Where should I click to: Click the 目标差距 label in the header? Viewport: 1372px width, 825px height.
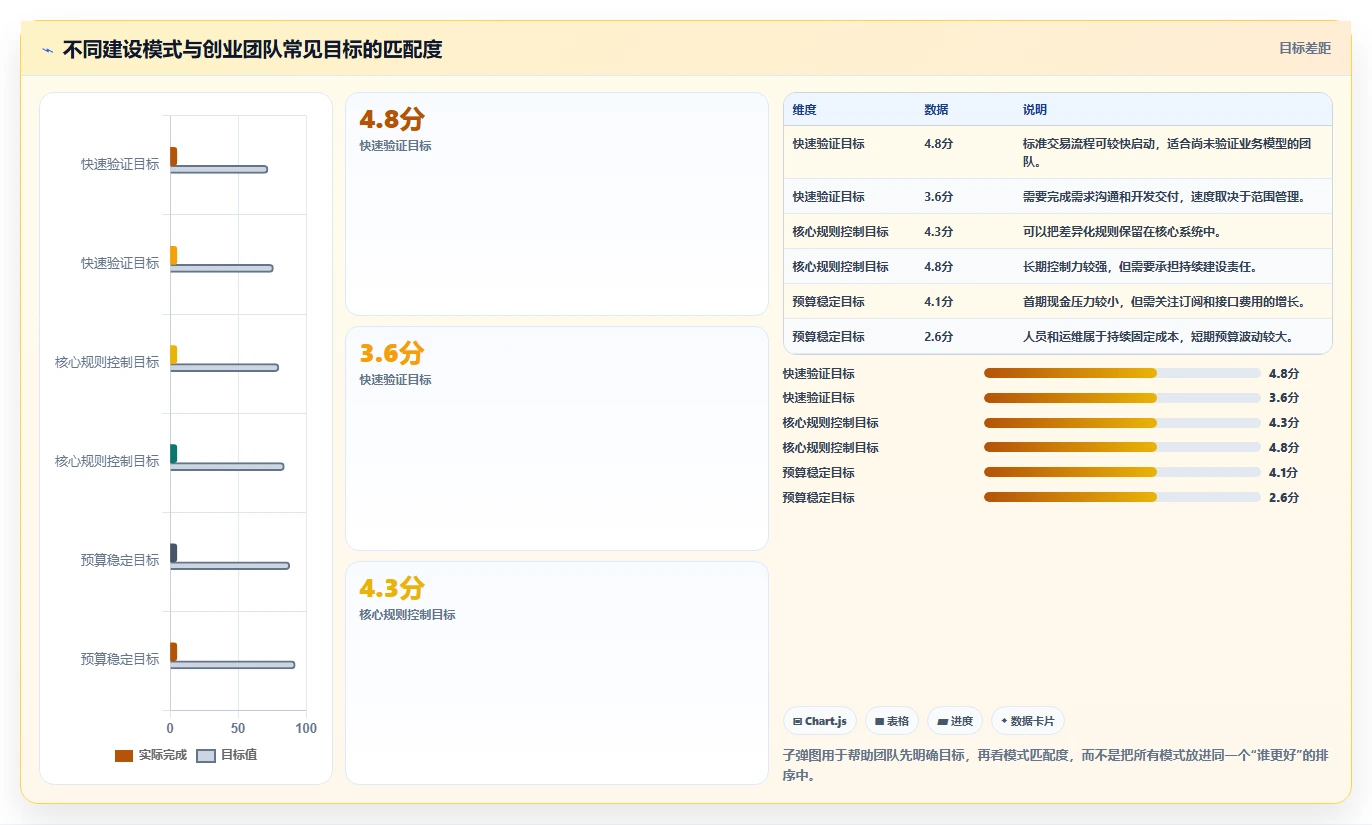point(1305,48)
